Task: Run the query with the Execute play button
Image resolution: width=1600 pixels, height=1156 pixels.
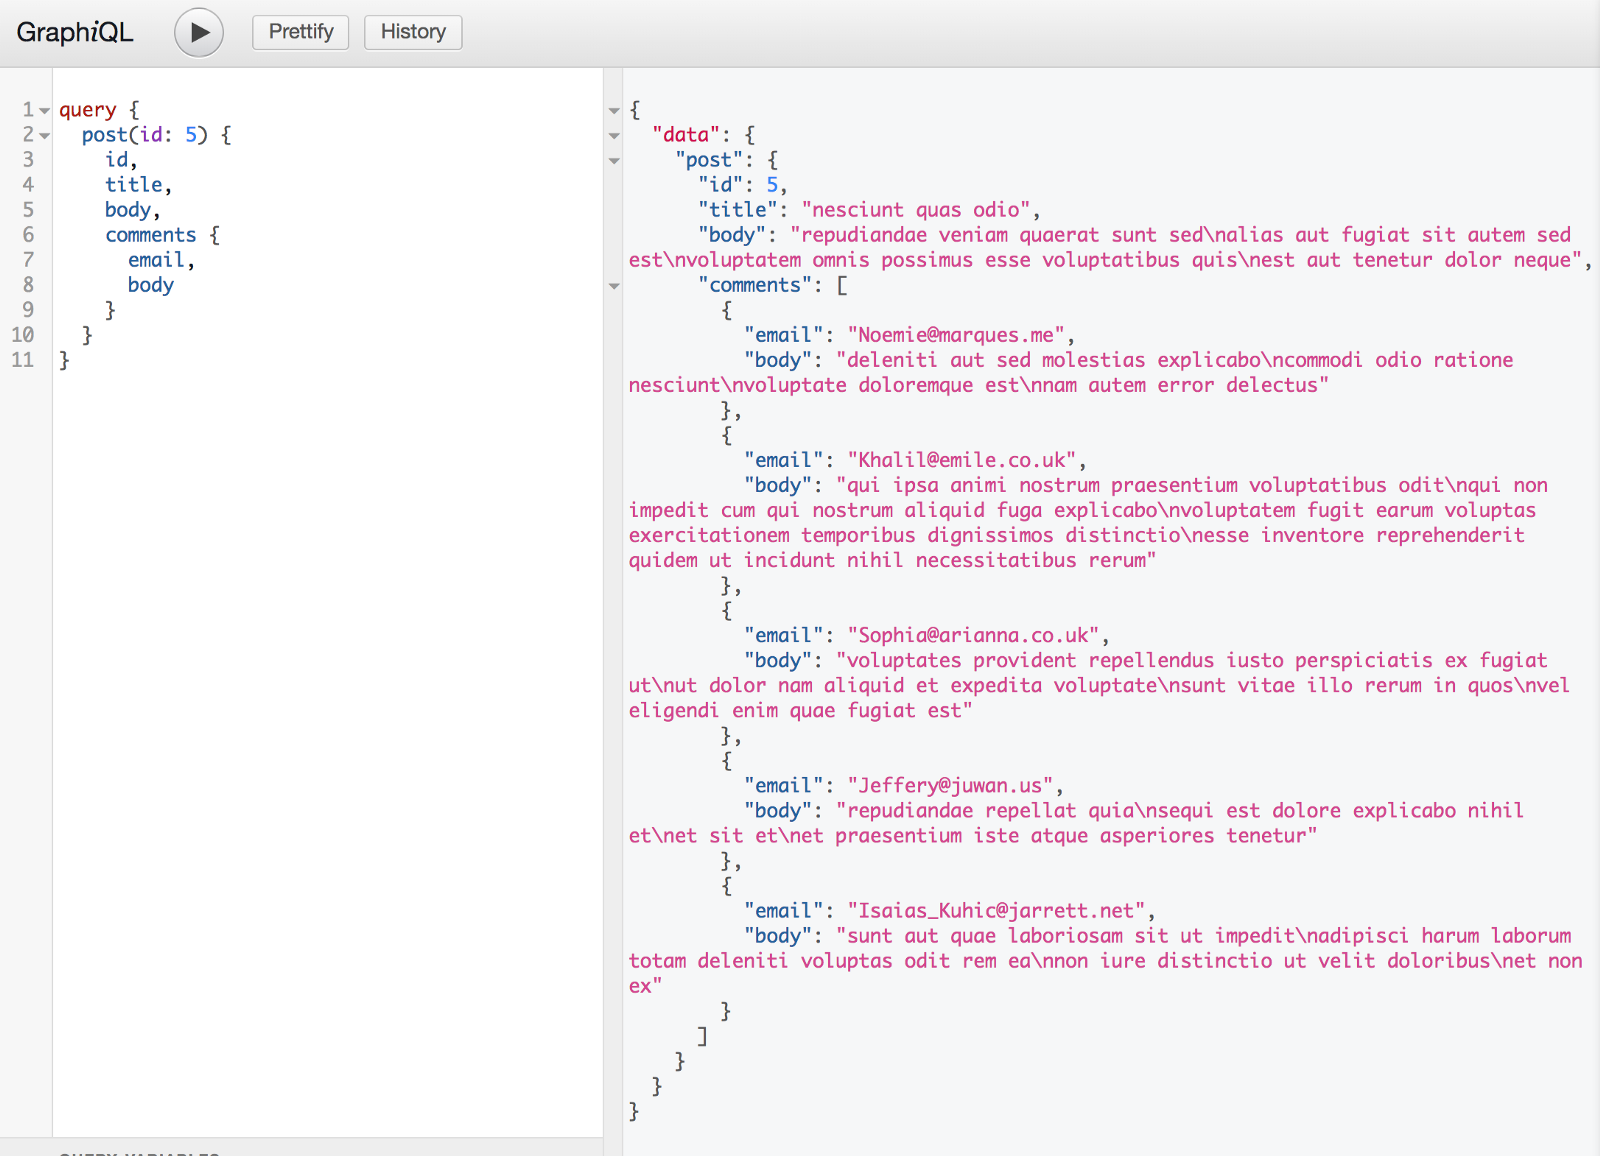Action: [199, 32]
